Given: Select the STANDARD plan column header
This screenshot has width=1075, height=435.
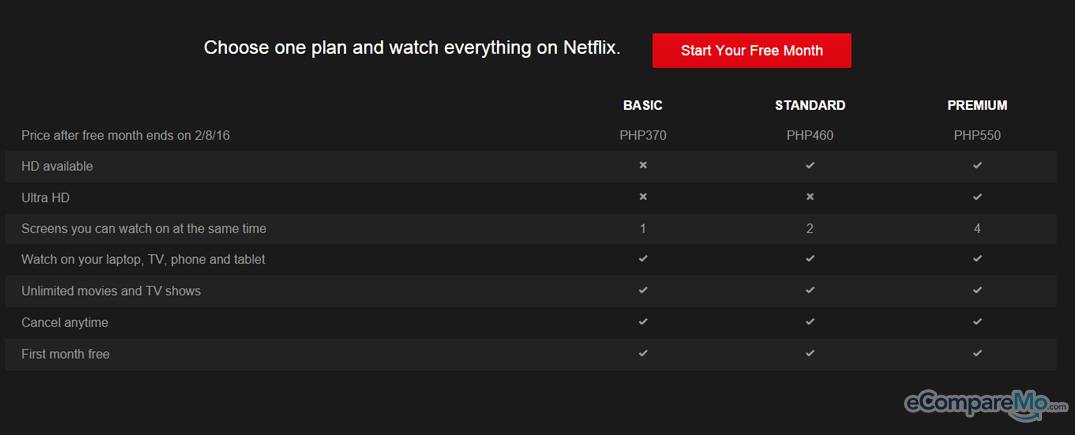Looking at the screenshot, I should [810, 106].
